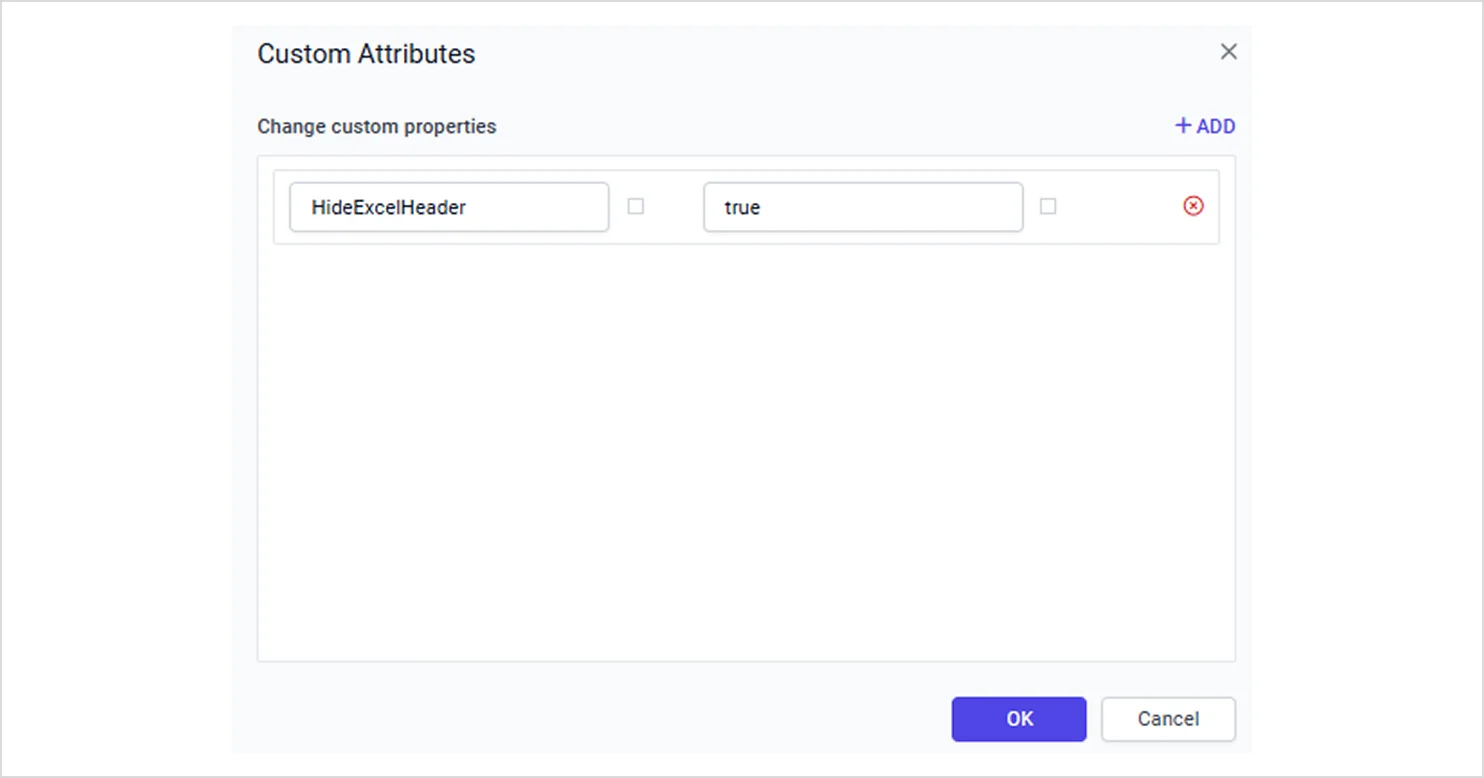Image resolution: width=1484 pixels, height=778 pixels.
Task: Click the Custom Attributes dialog title
Action: 366,54
